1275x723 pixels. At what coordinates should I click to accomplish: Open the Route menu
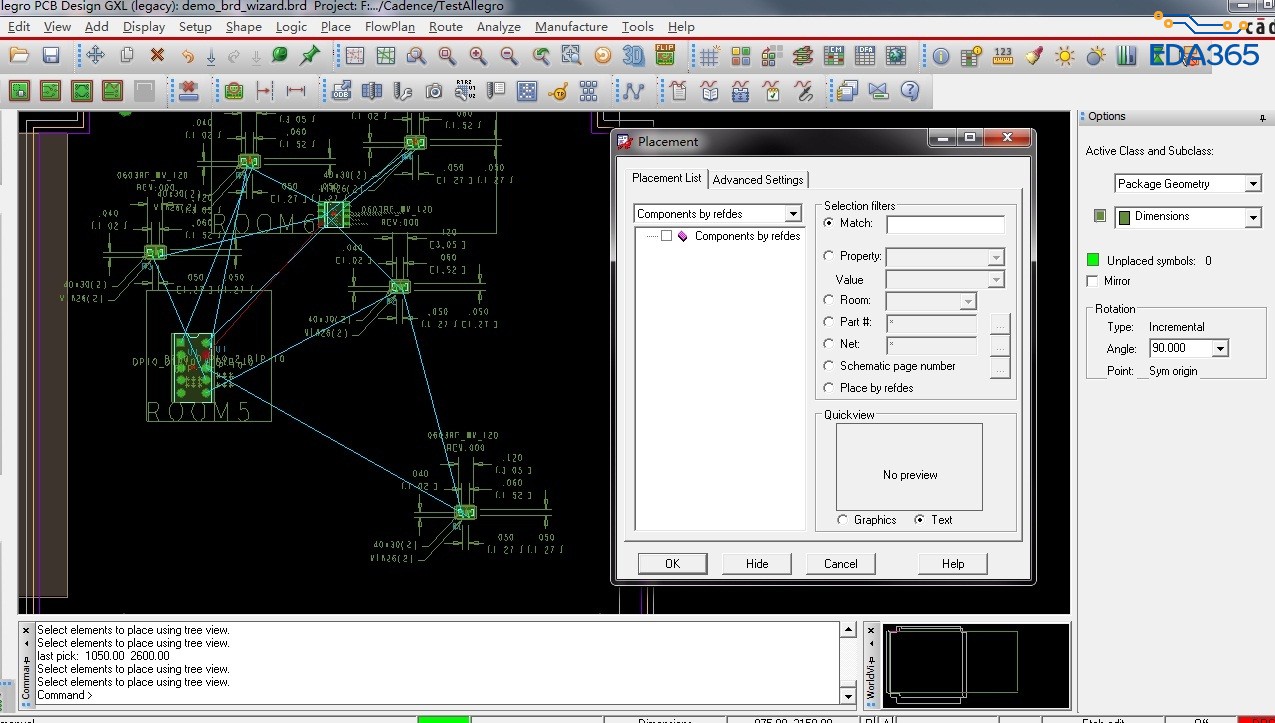click(445, 27)
